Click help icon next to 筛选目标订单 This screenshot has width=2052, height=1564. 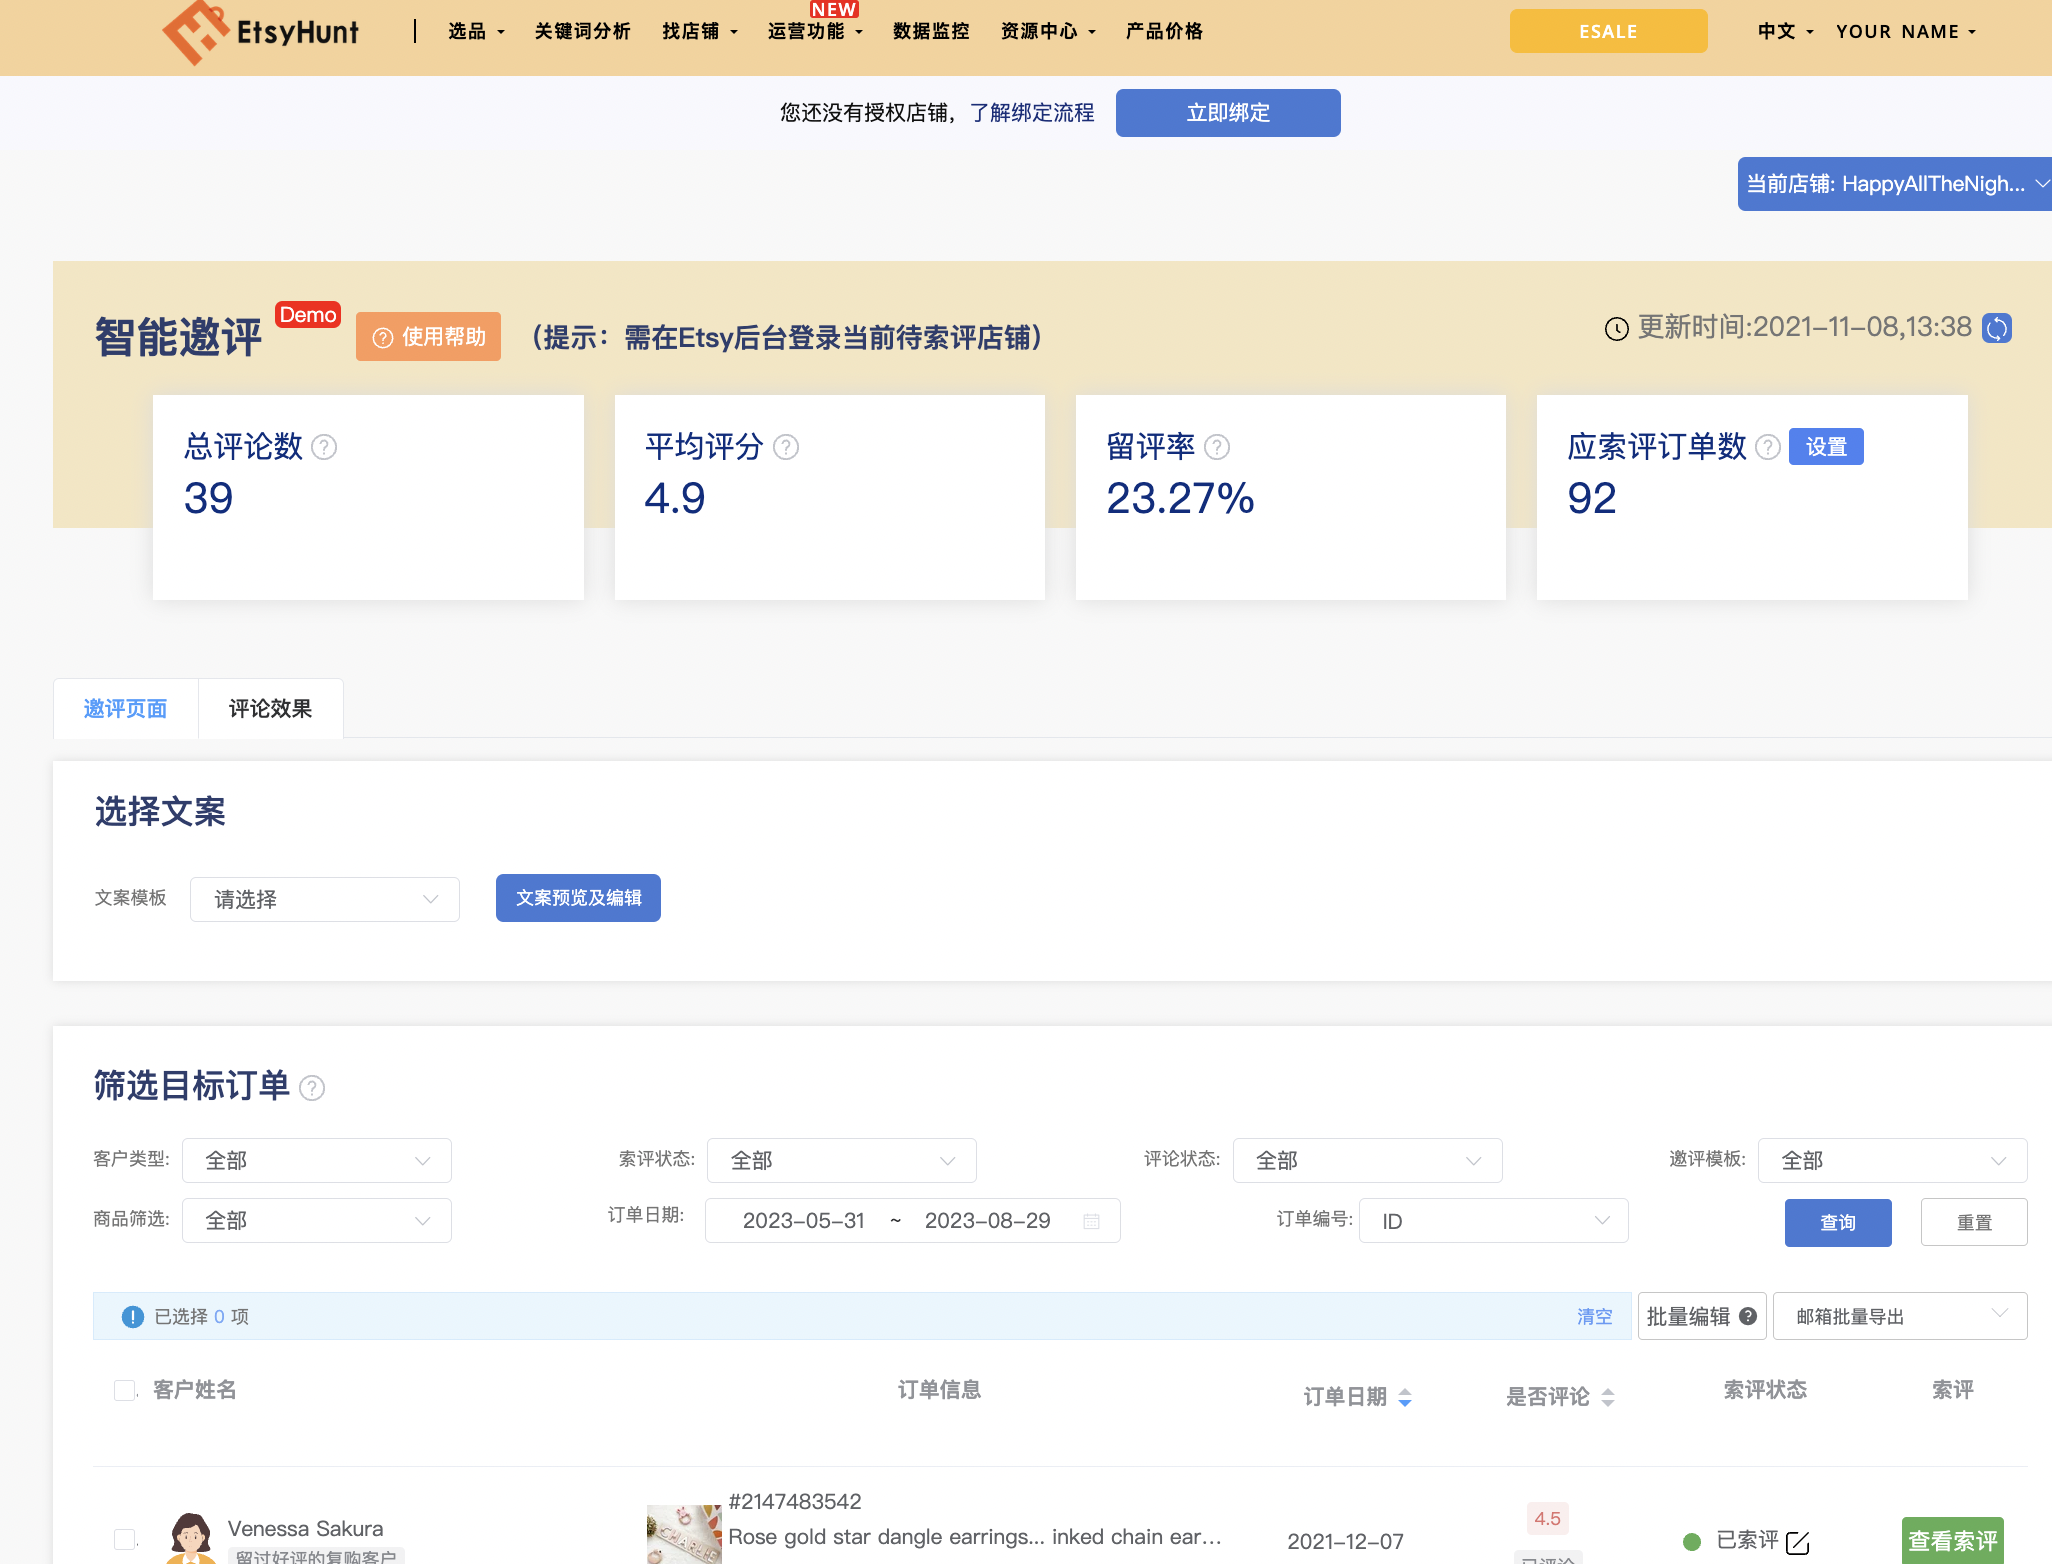click(312, 1088)
